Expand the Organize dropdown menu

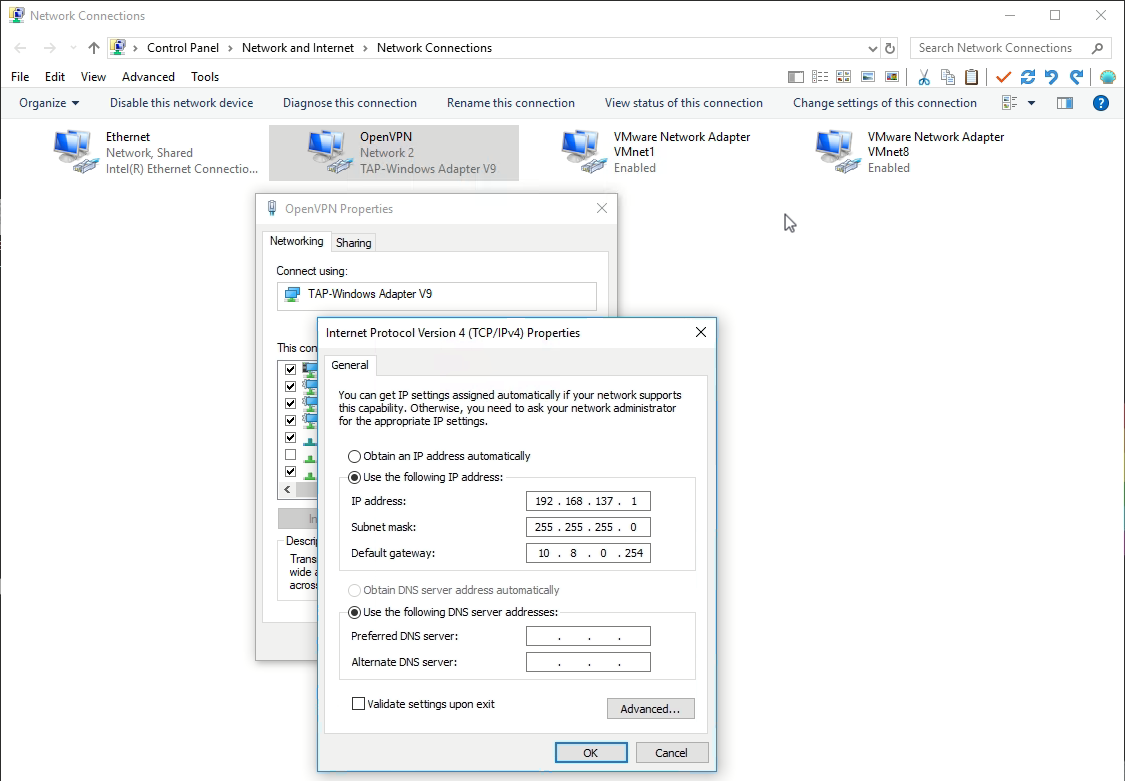(49, 103)
